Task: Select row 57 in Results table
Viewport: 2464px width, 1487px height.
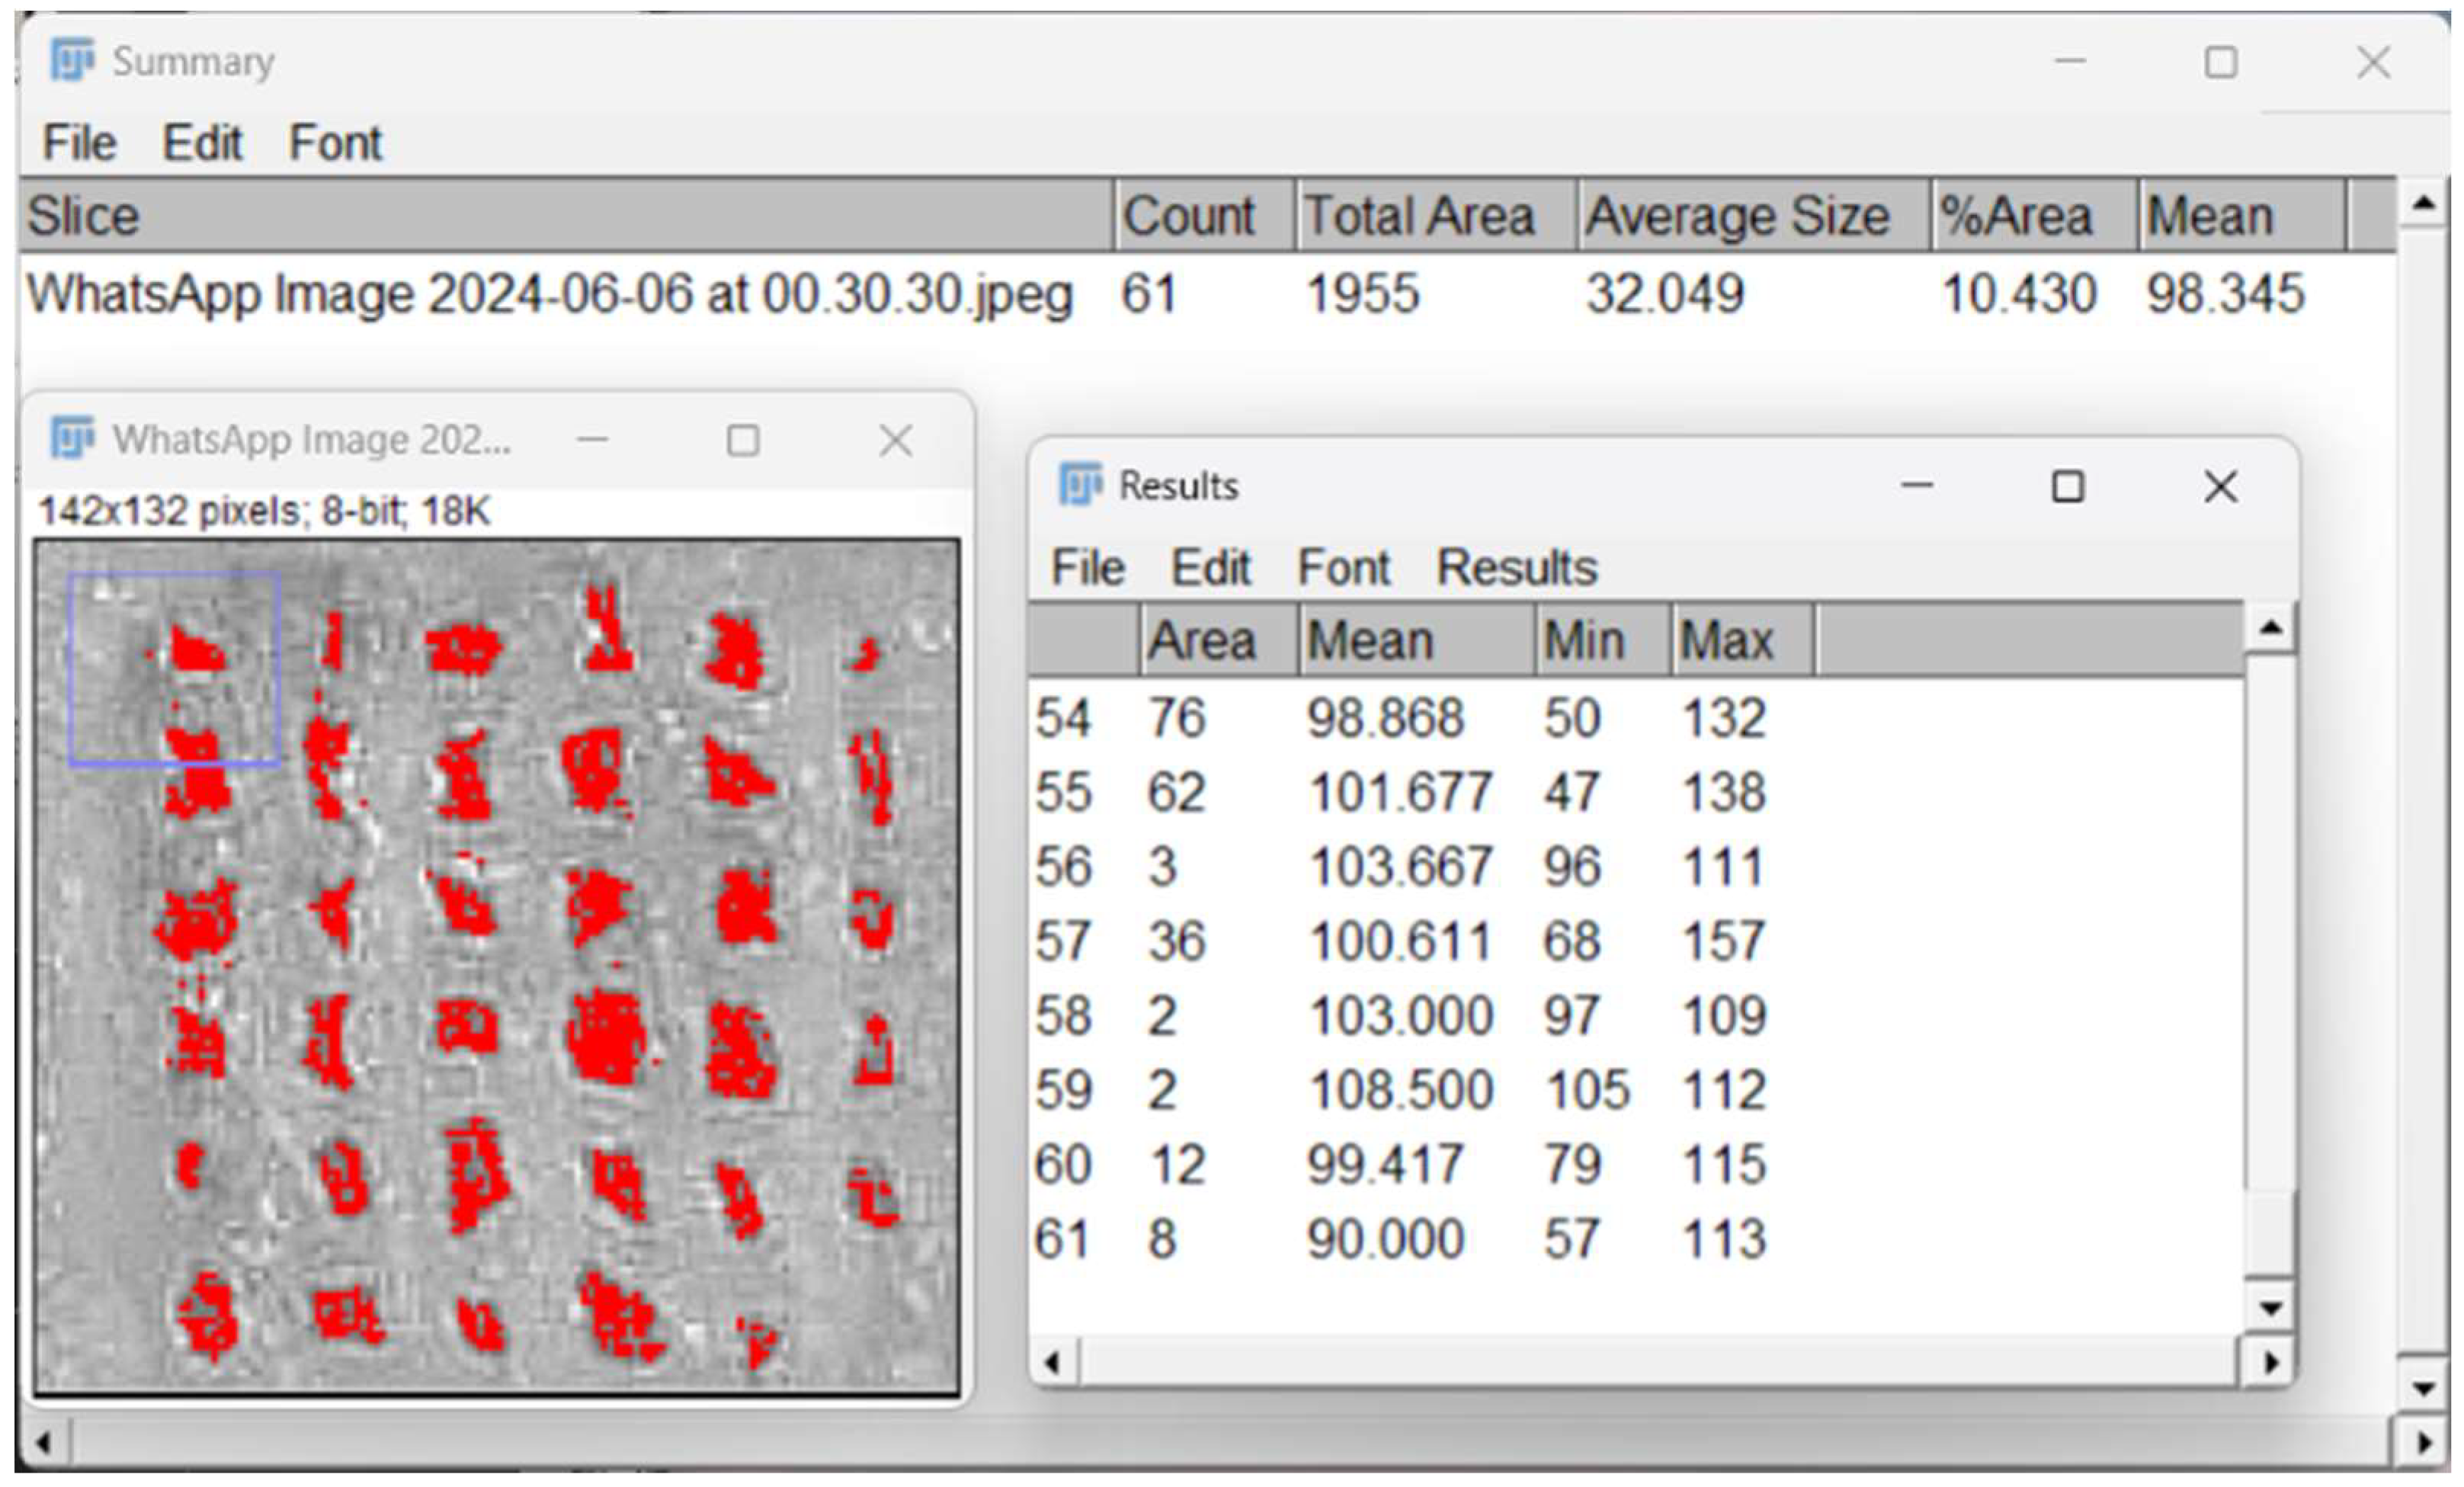Action: 1400,941
